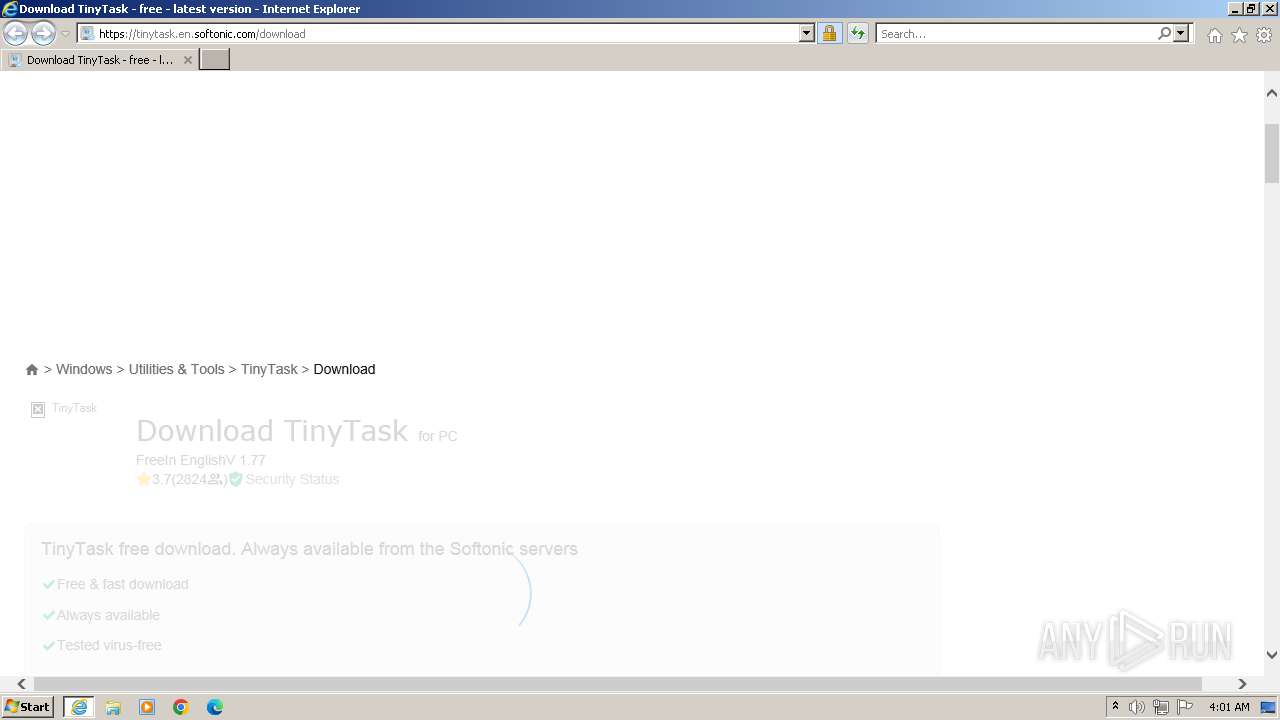Click the vertical scrollbar thumb
The image size is (1280, 720).
click(x=1272, y=154)
